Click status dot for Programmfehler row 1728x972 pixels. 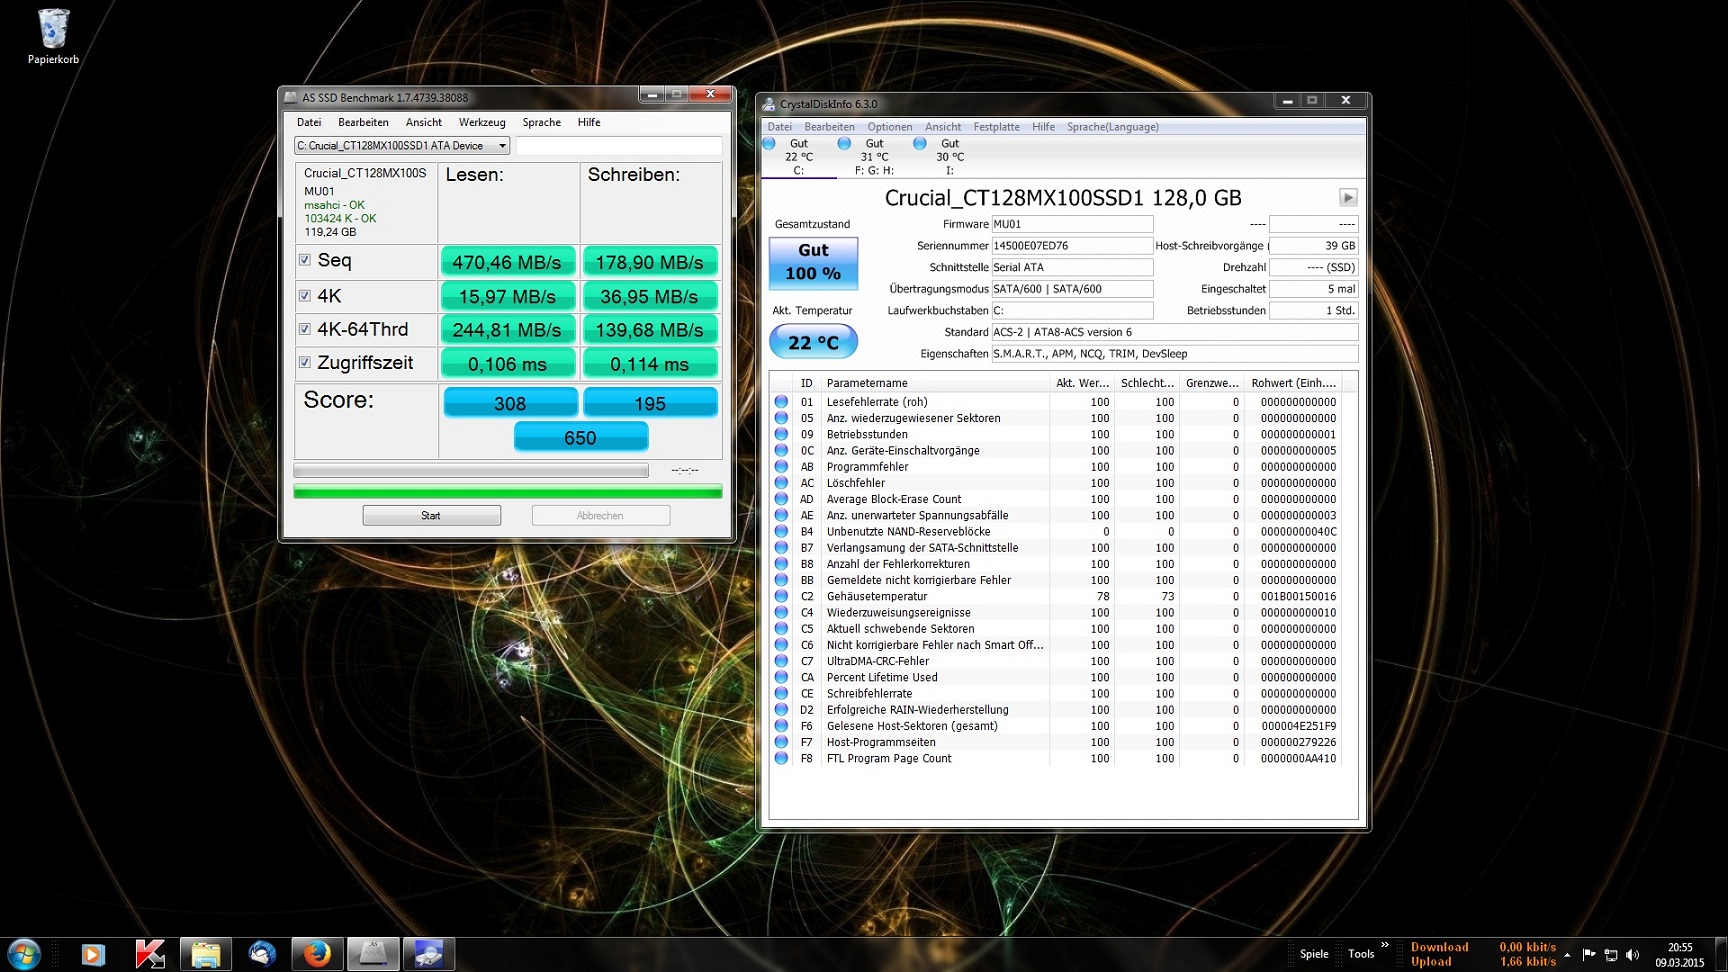click(x=782, y=467)
